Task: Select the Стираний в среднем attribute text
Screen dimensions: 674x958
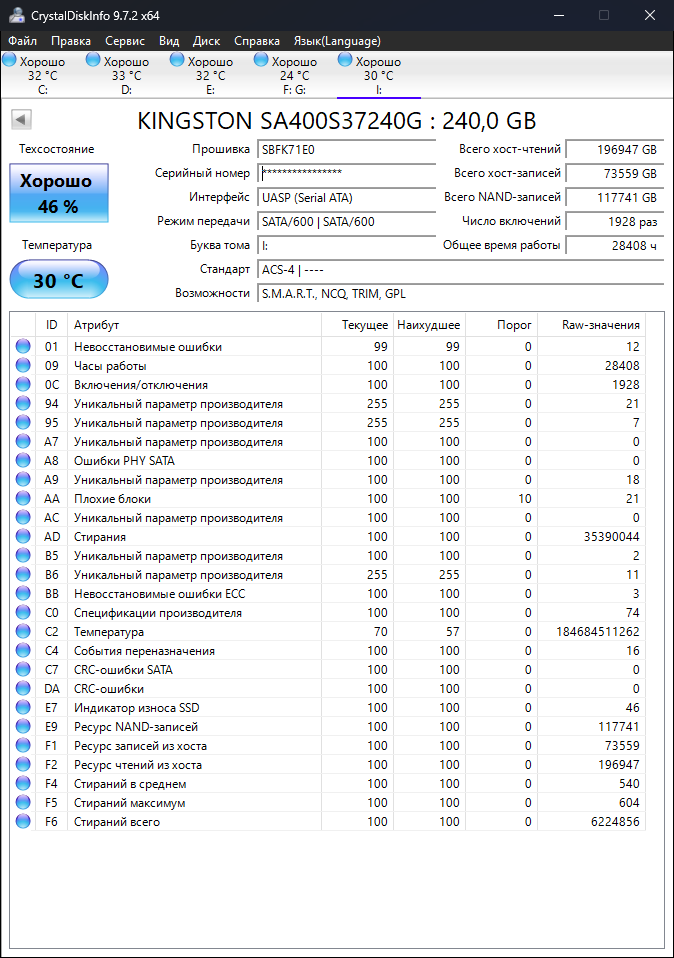Action: coord(130,784)
